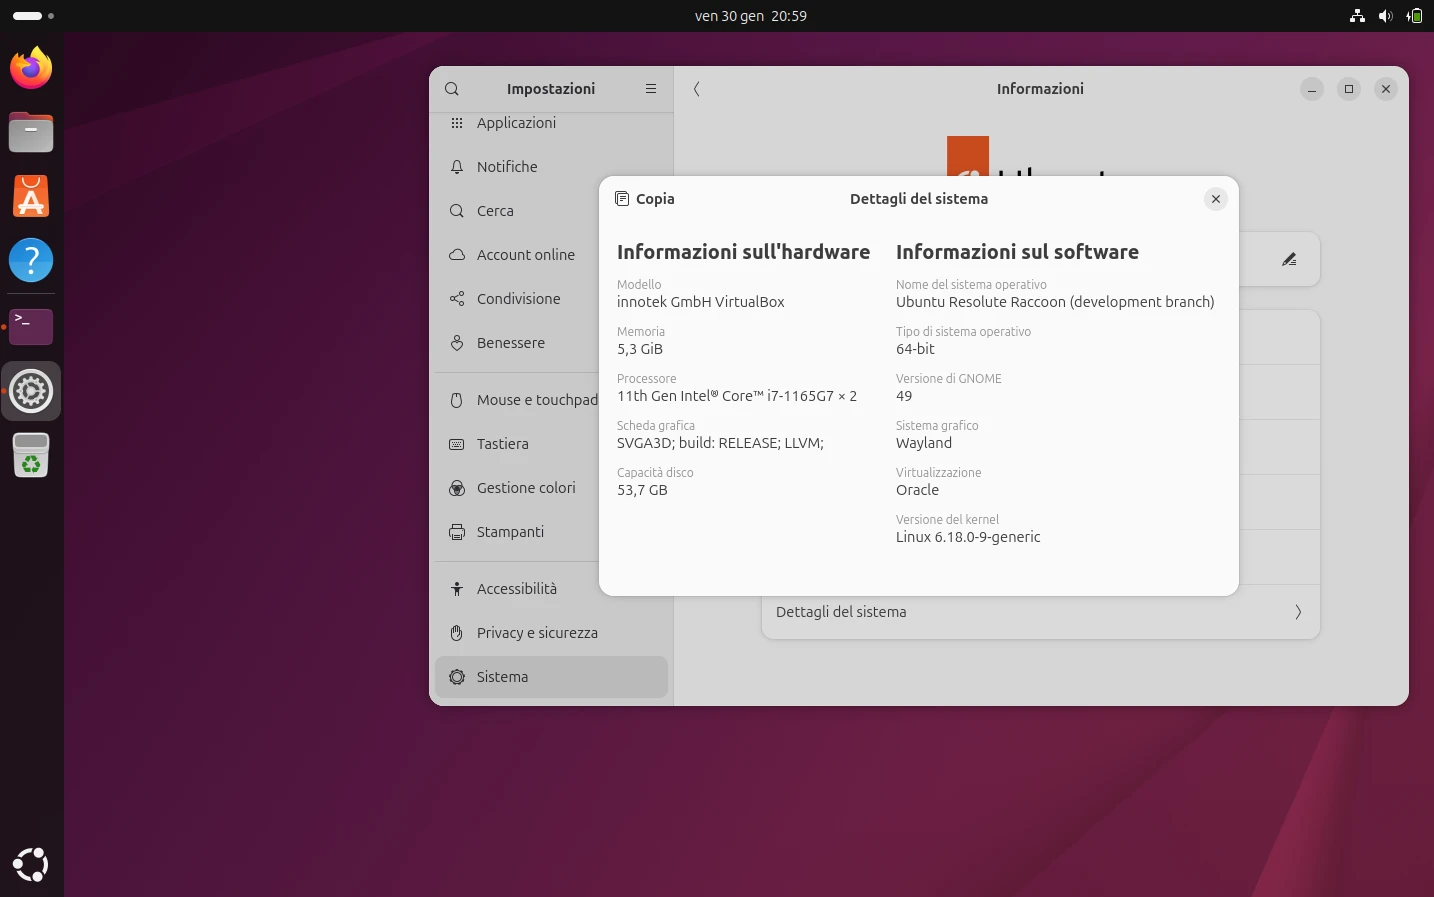This screenshot has width=1434, height=897.
Task: Click the Benessere icon in the sidebar
Action: point(457,343)
